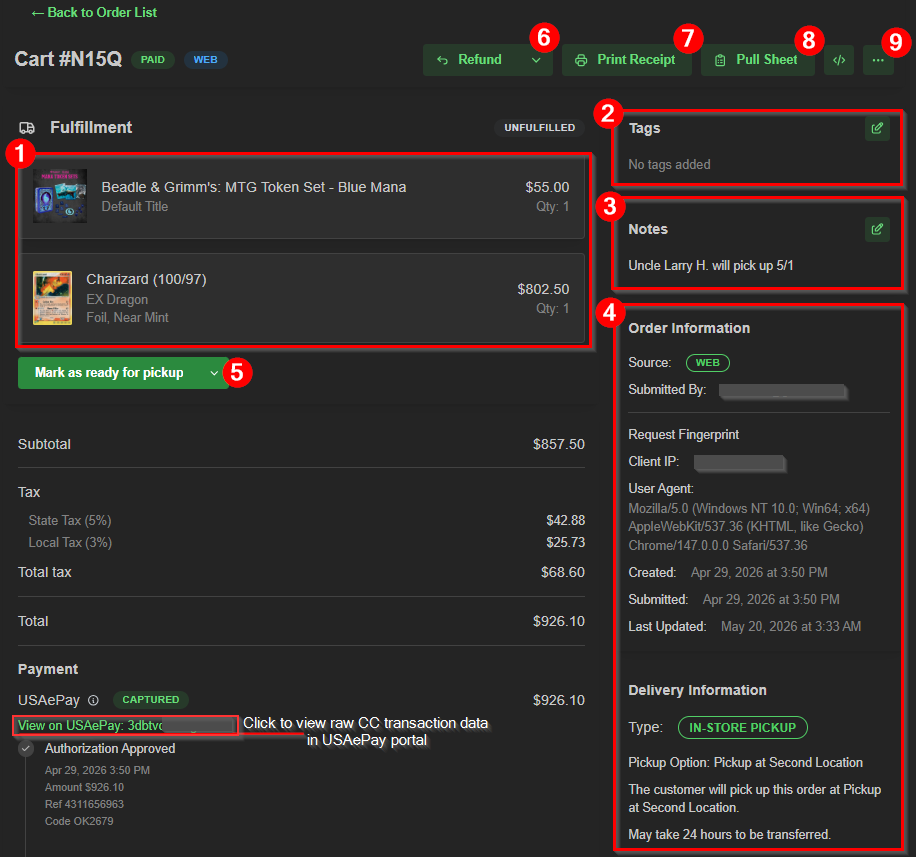Click the code brackets icon button
Screen dimensions: 916x857
pos(838,60)
